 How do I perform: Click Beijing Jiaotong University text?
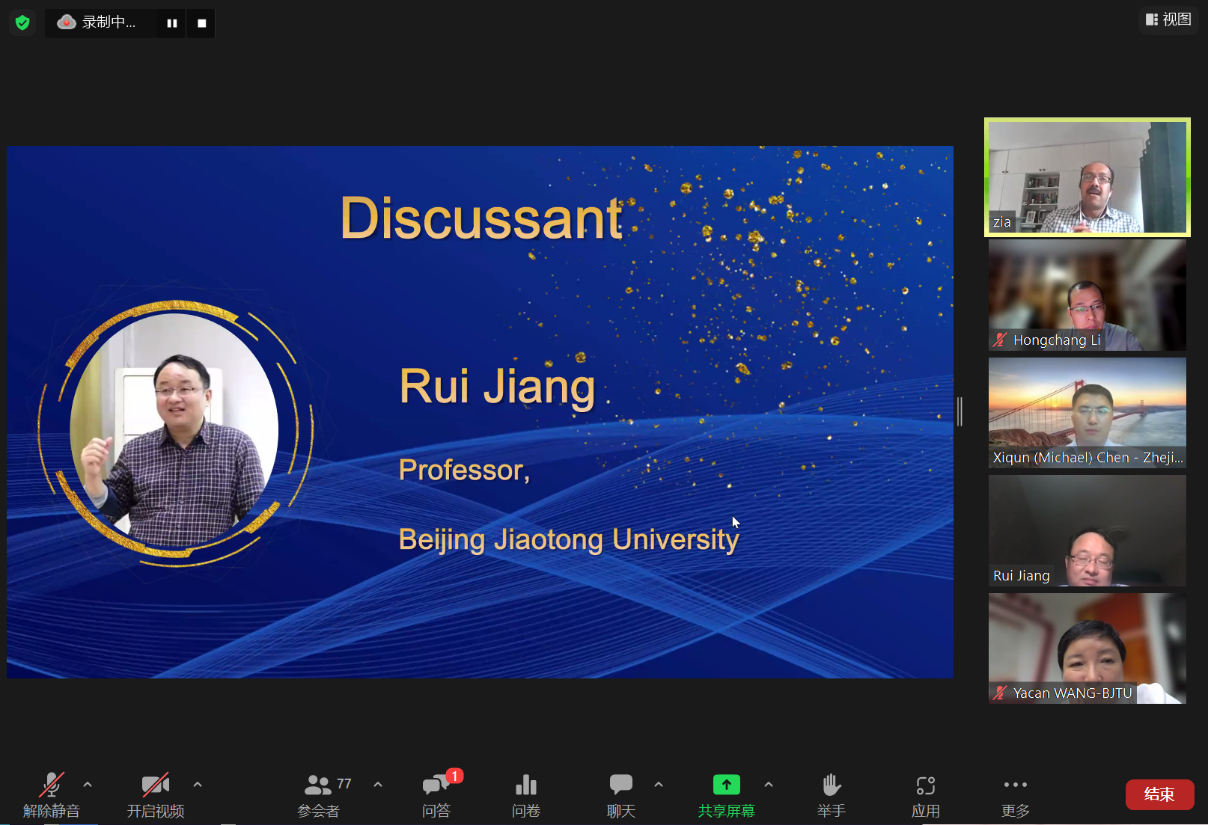click(569, 540)
